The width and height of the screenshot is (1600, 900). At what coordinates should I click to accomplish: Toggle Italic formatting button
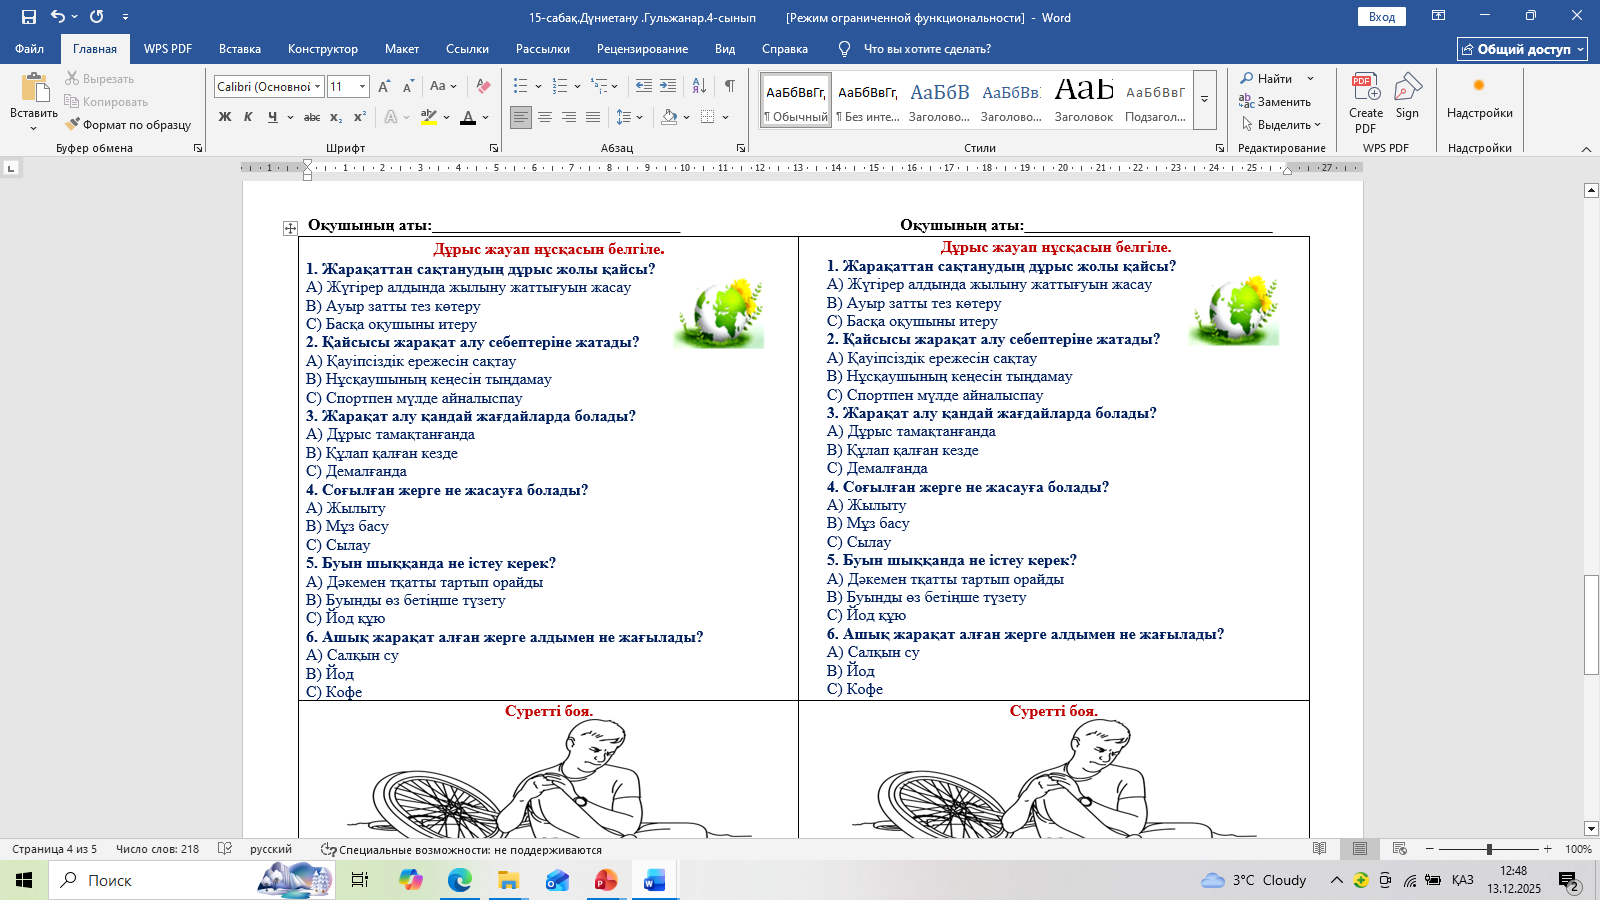pyautogui.click(x=248, y=117)
